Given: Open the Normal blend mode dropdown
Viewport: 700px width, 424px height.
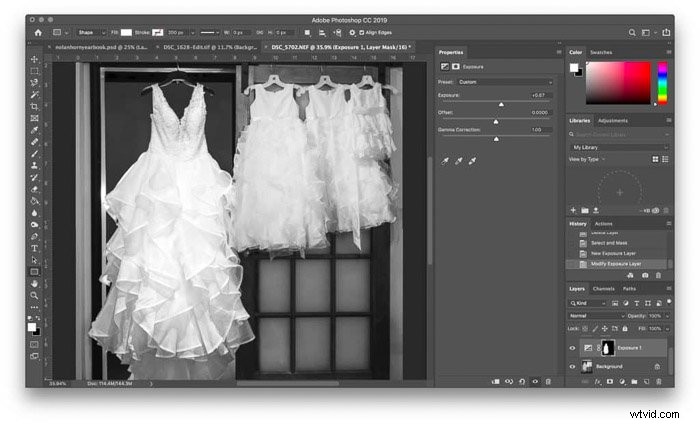Looking at the screenshot, I should coord(596,316).
